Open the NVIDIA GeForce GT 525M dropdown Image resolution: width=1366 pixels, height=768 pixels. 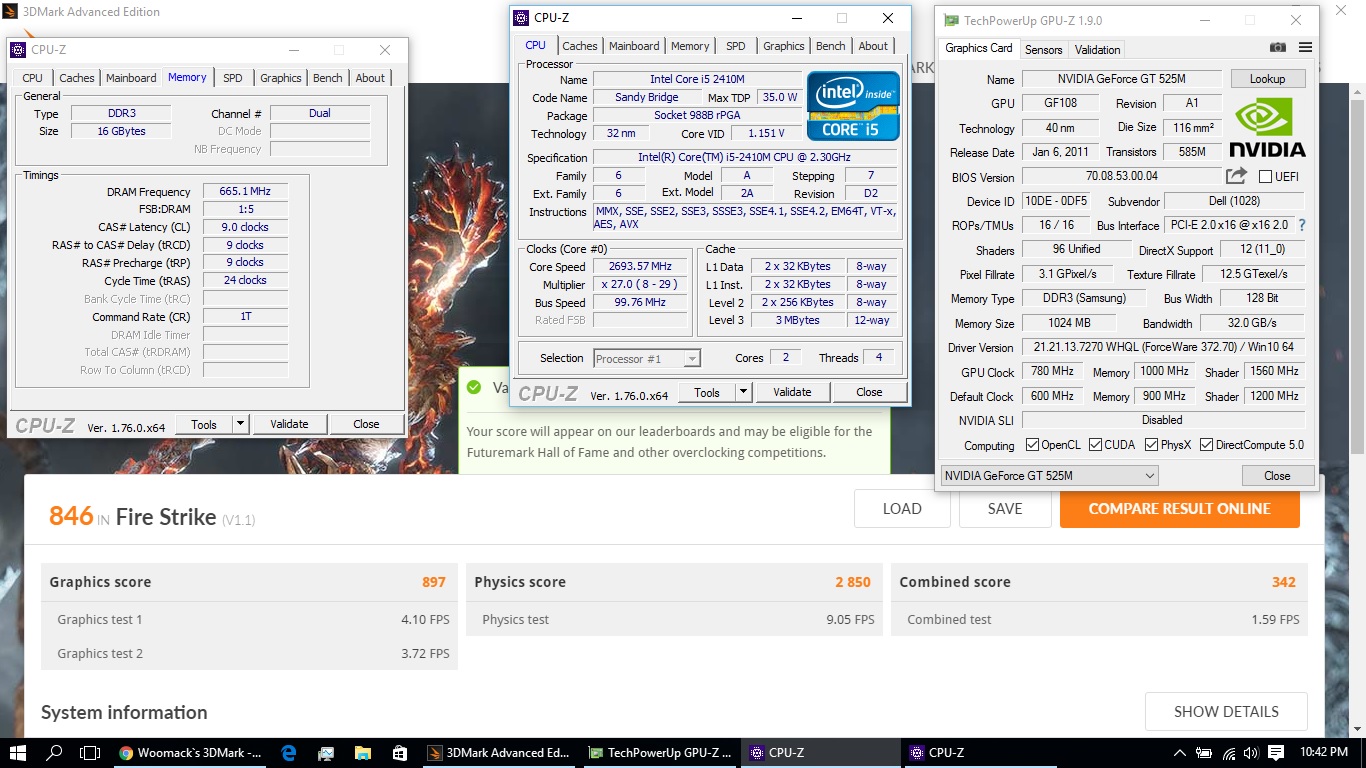1049,476
